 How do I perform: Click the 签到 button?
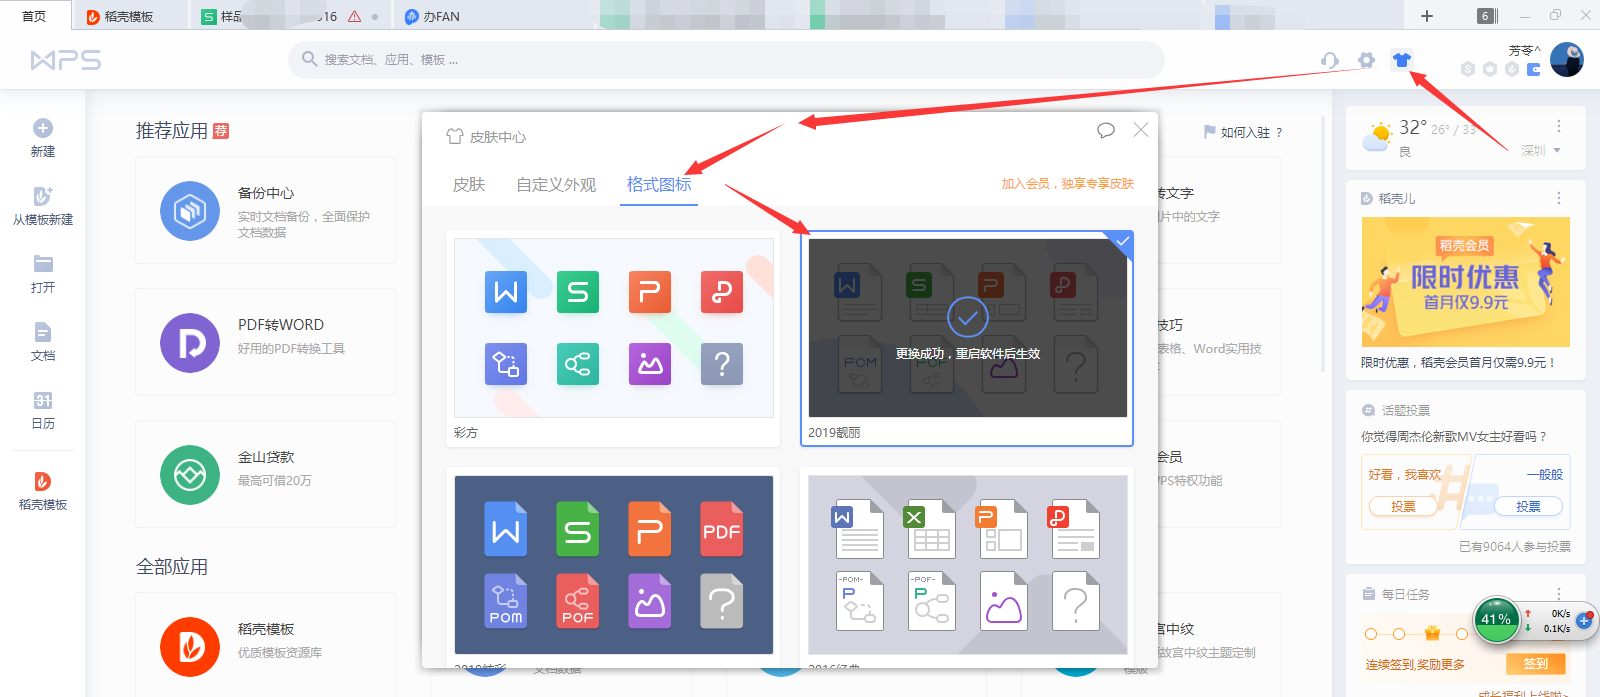point(1535,664)
